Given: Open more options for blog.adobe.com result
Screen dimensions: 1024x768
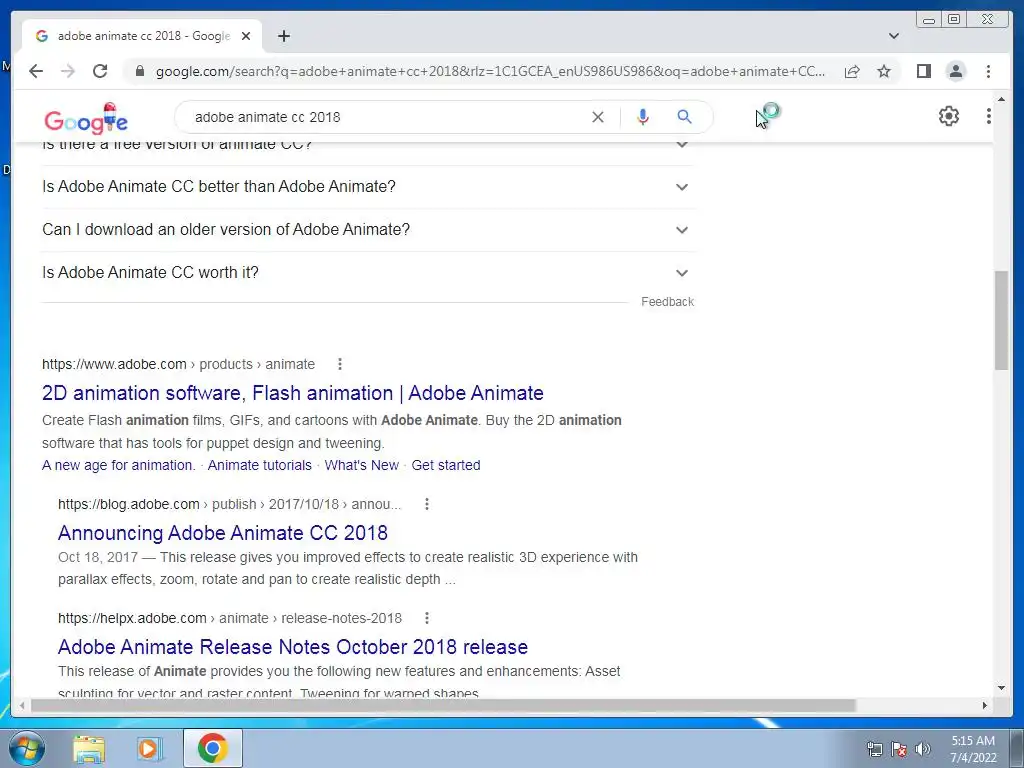Looking at the screenshot, I should click(426, 504).
